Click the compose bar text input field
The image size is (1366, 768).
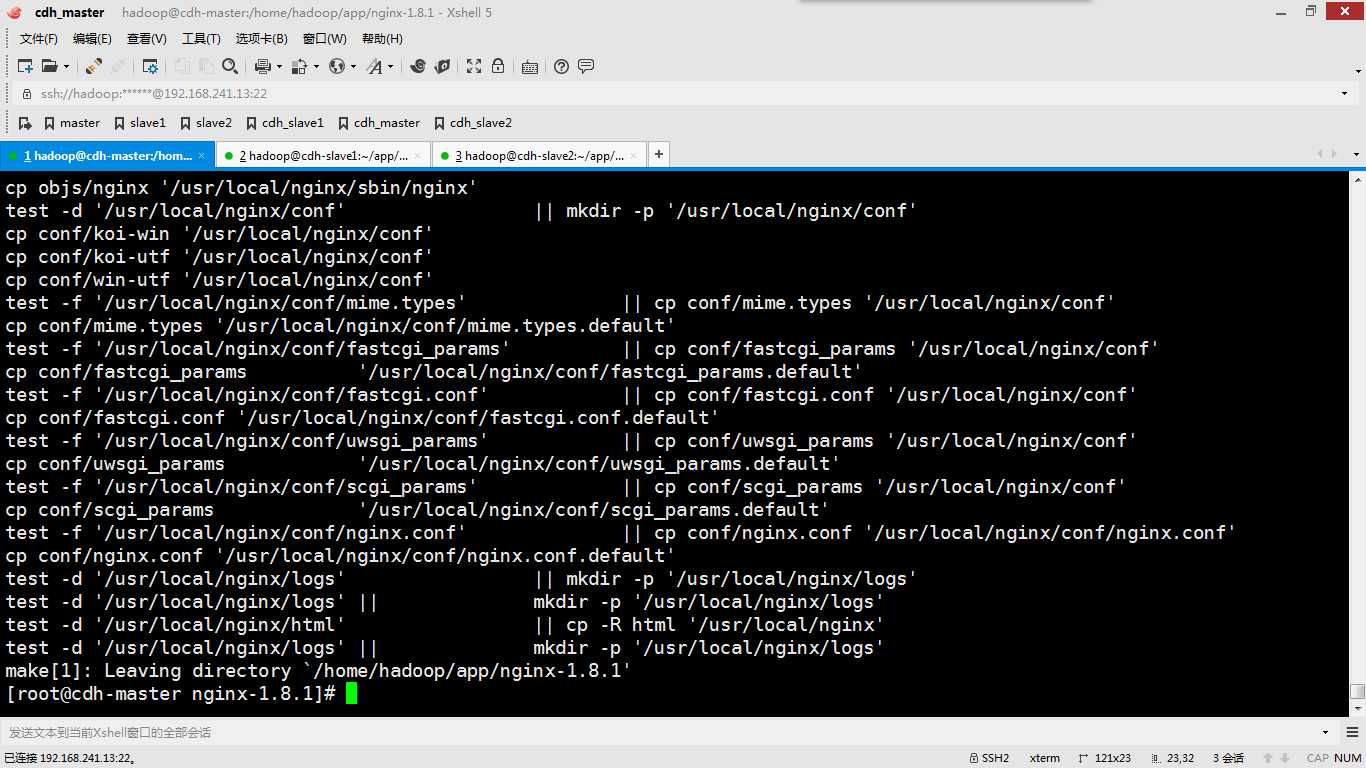(660, 732)
